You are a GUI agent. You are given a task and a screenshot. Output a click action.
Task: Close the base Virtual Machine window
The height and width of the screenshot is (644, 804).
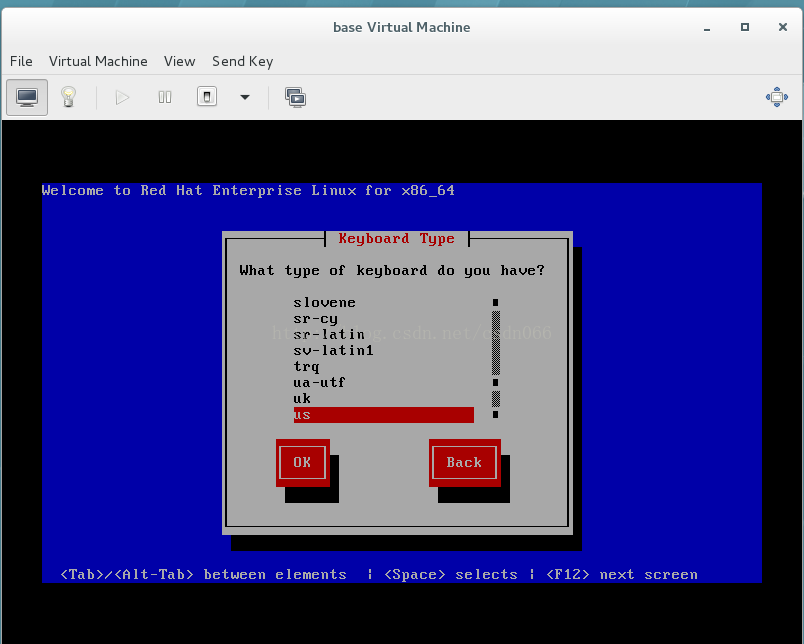tap(782, 27)
